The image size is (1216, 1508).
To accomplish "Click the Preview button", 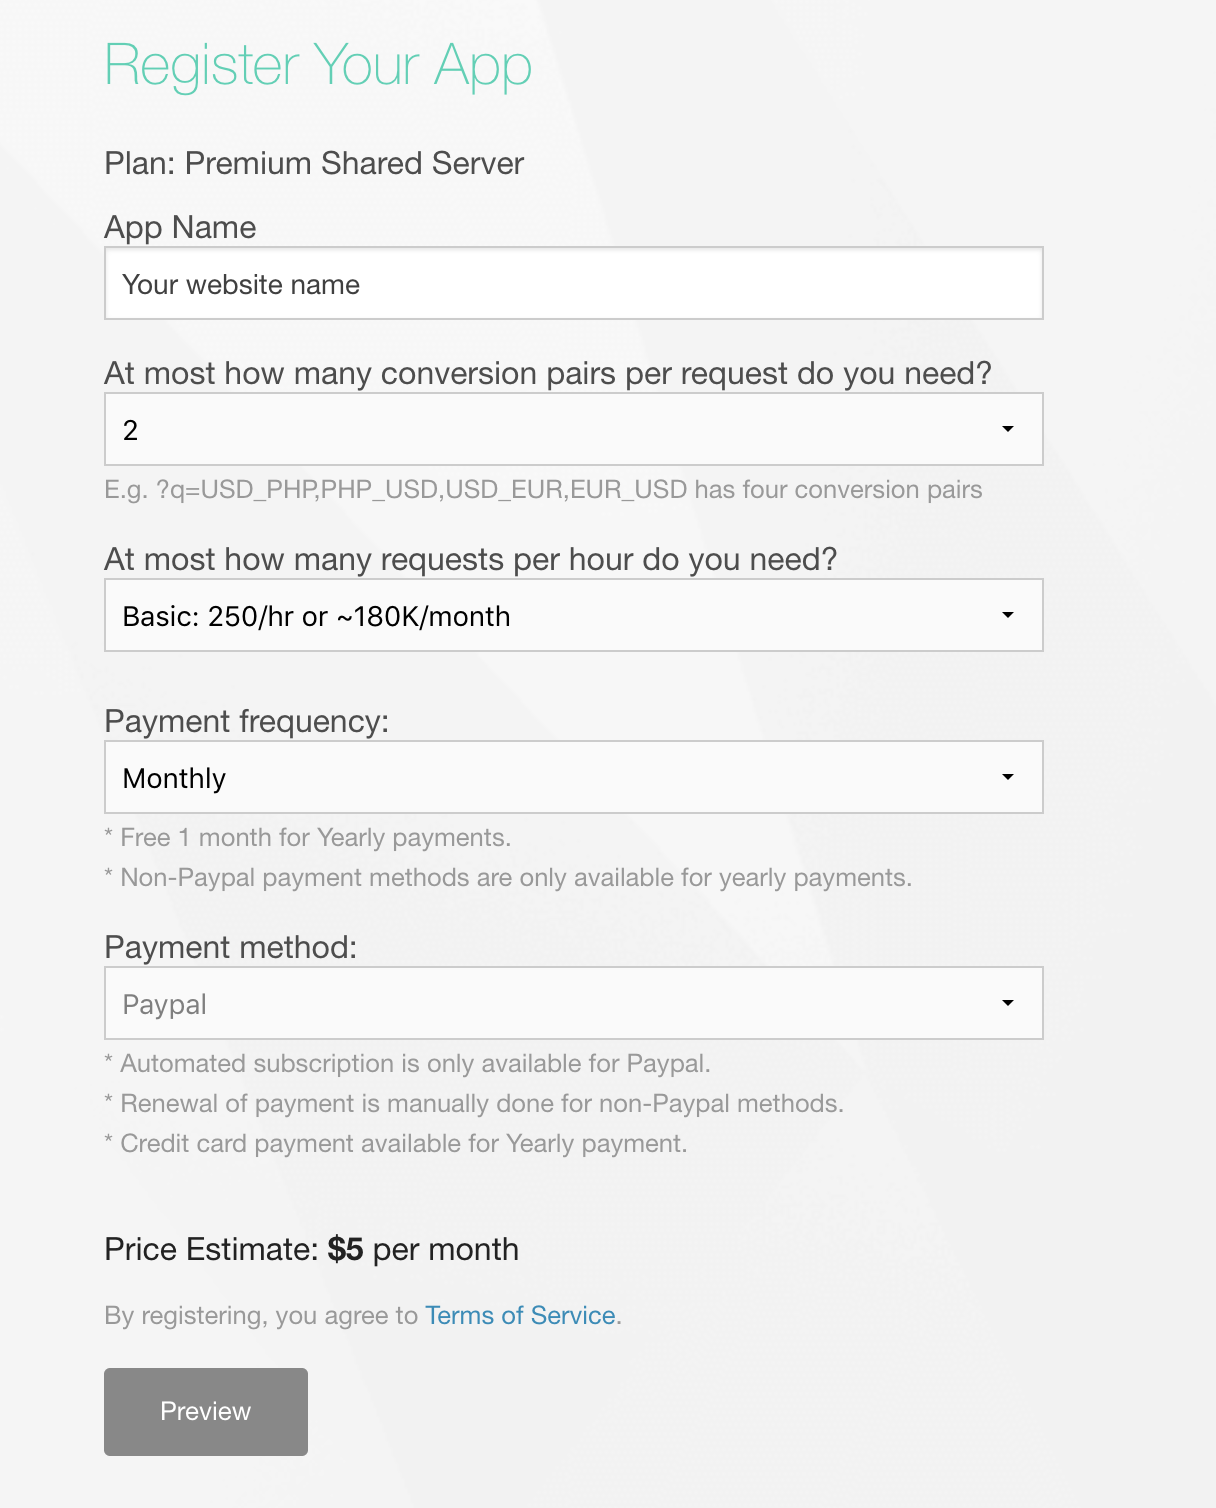I will [x=206, y=1412].
